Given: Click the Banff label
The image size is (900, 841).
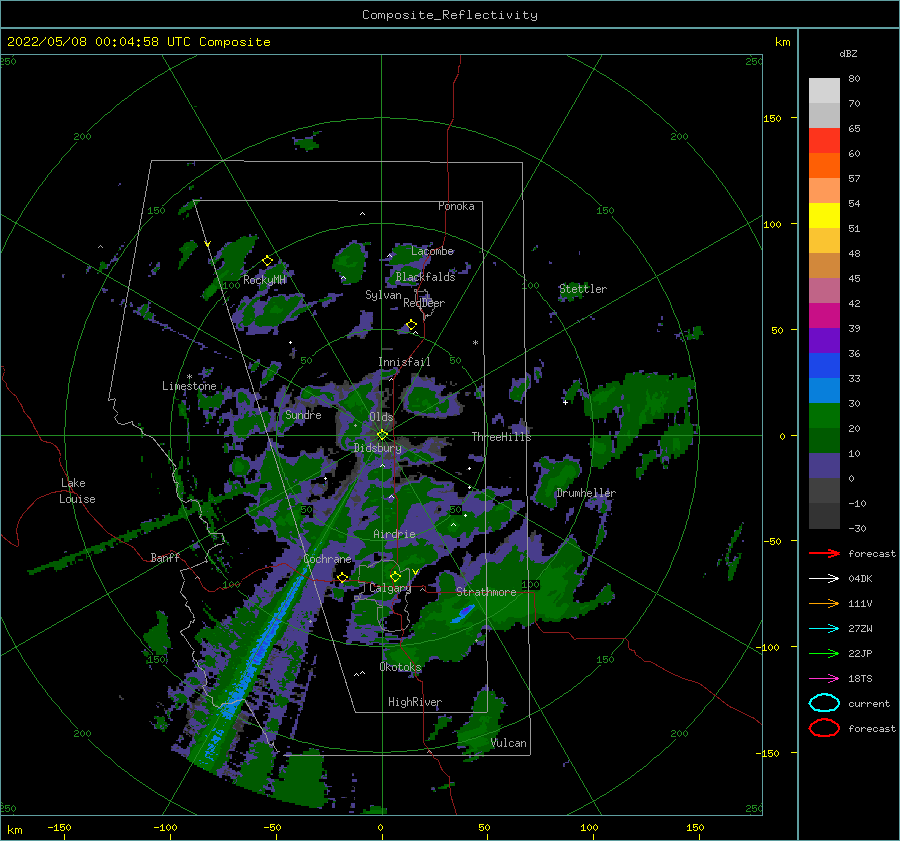Looking at the screenshot, I should click(x=165, y=557).
